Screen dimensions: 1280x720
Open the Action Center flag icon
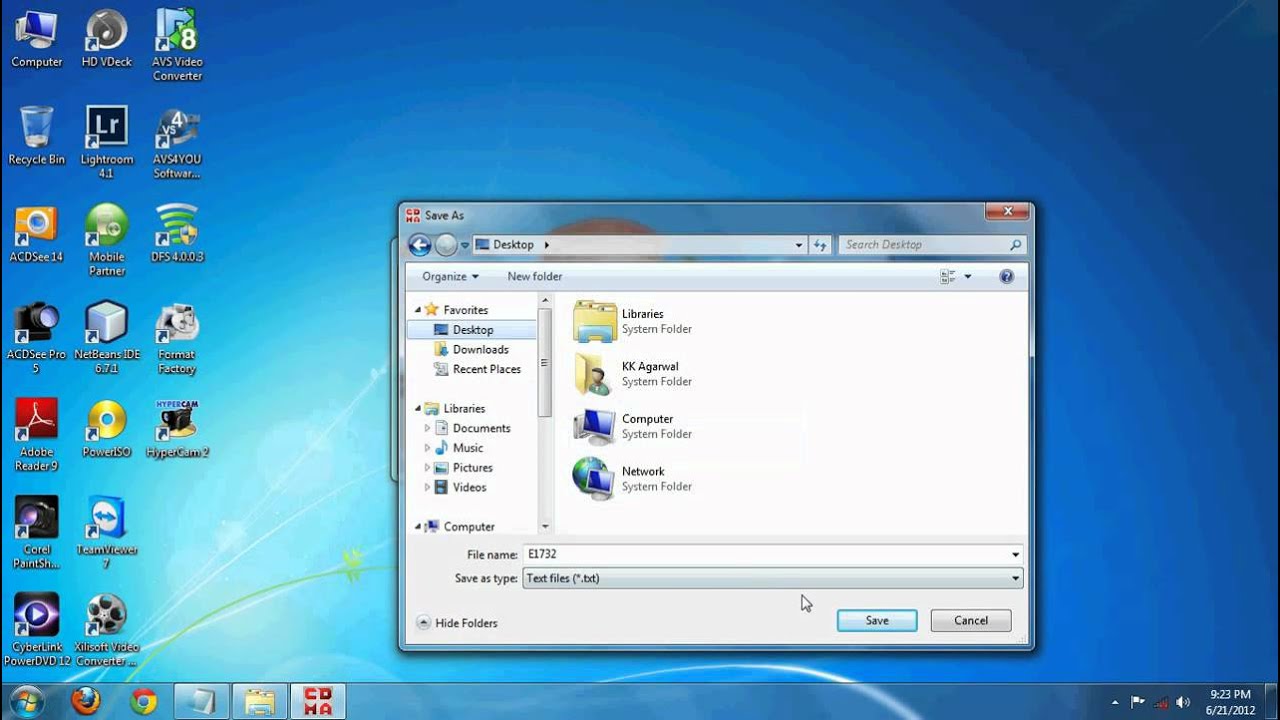click(1137, 702)
